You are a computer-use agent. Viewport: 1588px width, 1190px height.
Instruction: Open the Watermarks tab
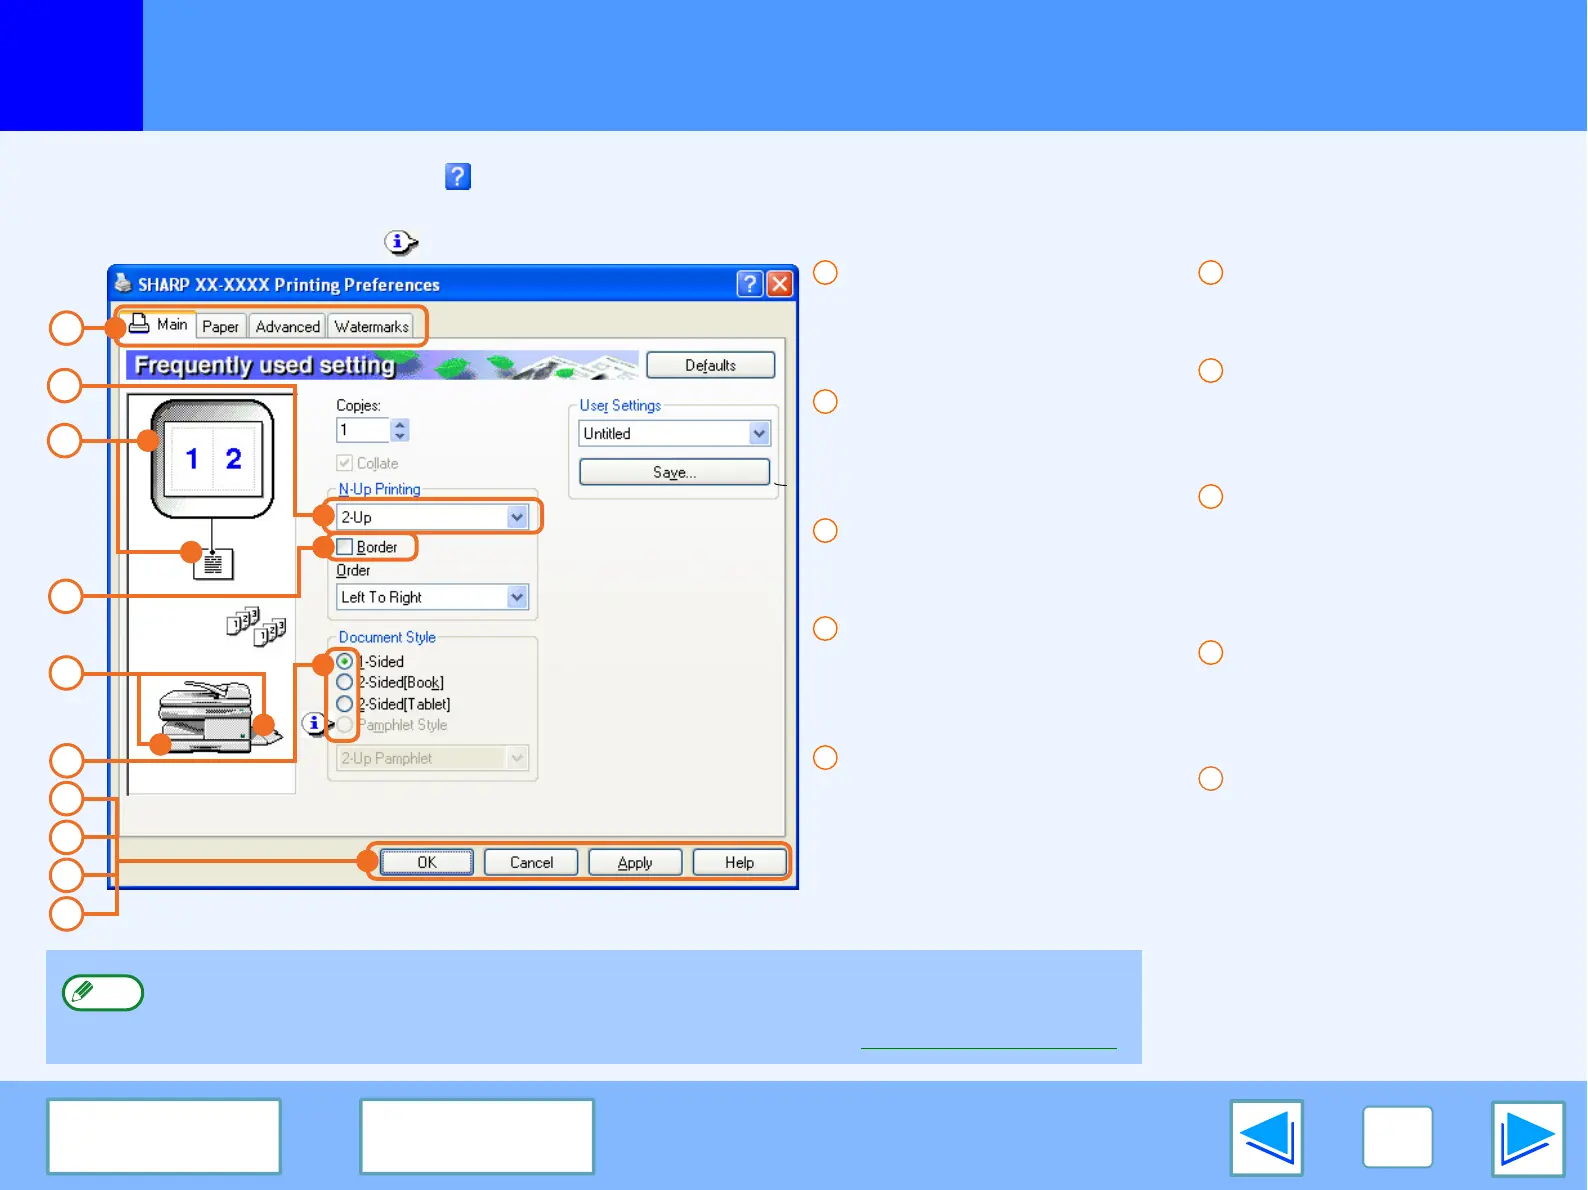point(371,327)
